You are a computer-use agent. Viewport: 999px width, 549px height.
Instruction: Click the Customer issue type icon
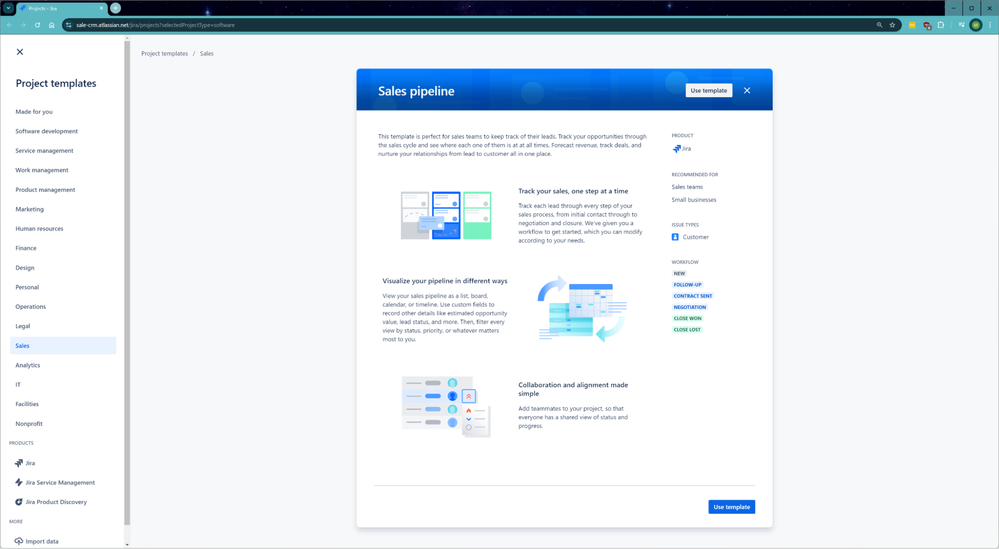click(675, 237)
